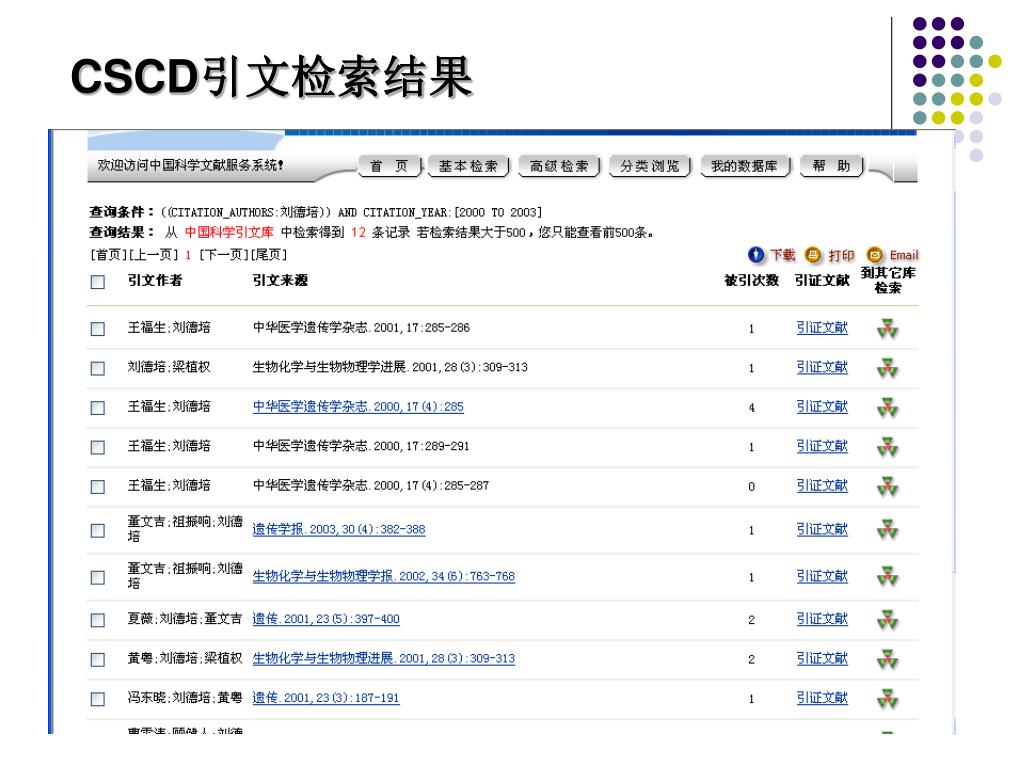Viewport: 1024px width, 768px height.
Task: Click other-database search icon for 中华医学遗传学杂志 2001, 17:285-286
Action: click(x=888, y=328)
